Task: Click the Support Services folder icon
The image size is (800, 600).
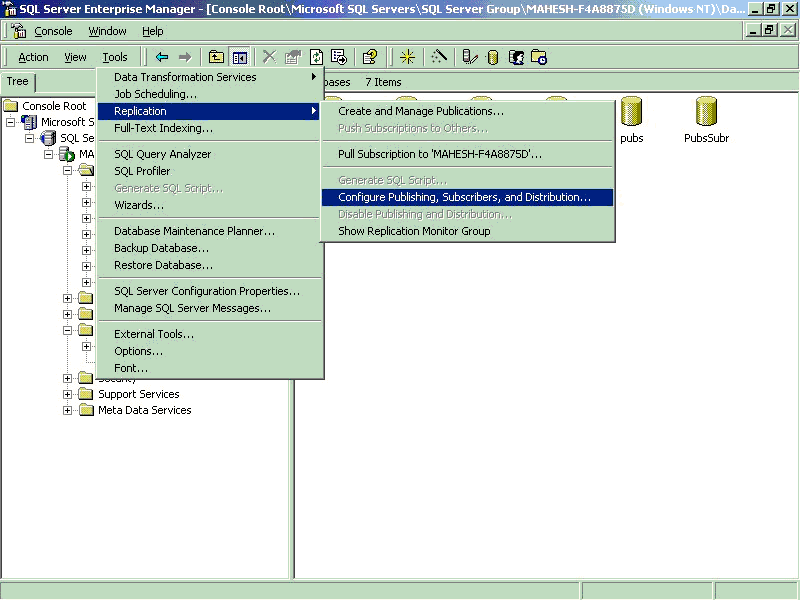Action: click(86, 394)
